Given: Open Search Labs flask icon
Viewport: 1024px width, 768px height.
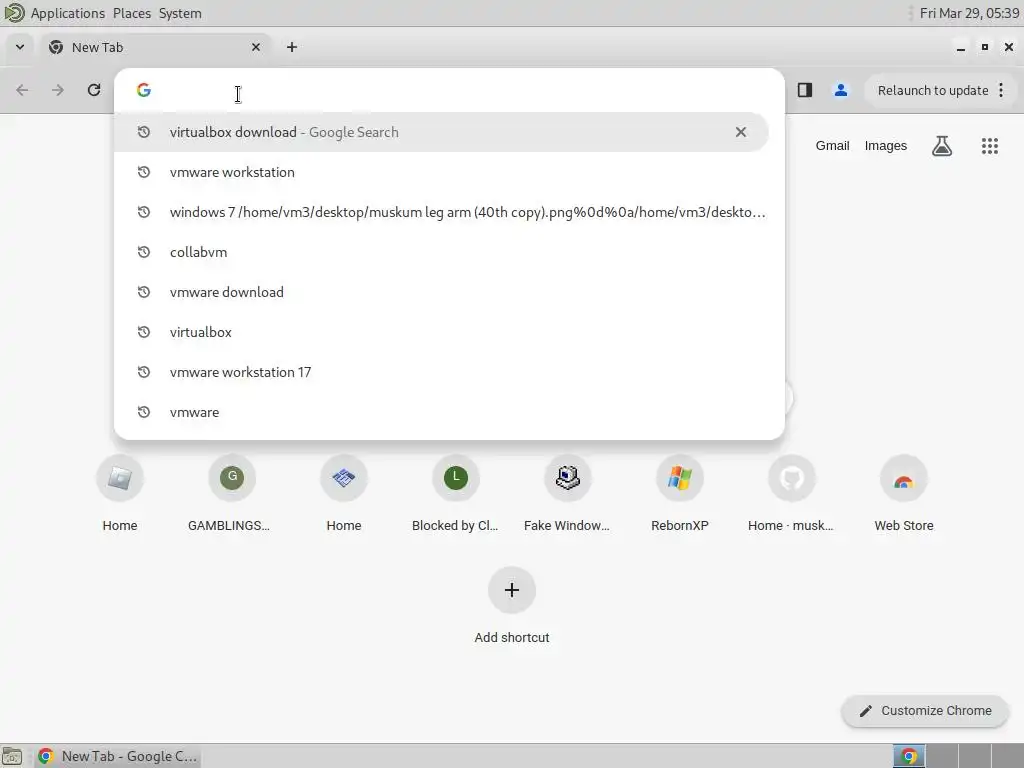Looking at the screenshot, I should coord(942,146).
